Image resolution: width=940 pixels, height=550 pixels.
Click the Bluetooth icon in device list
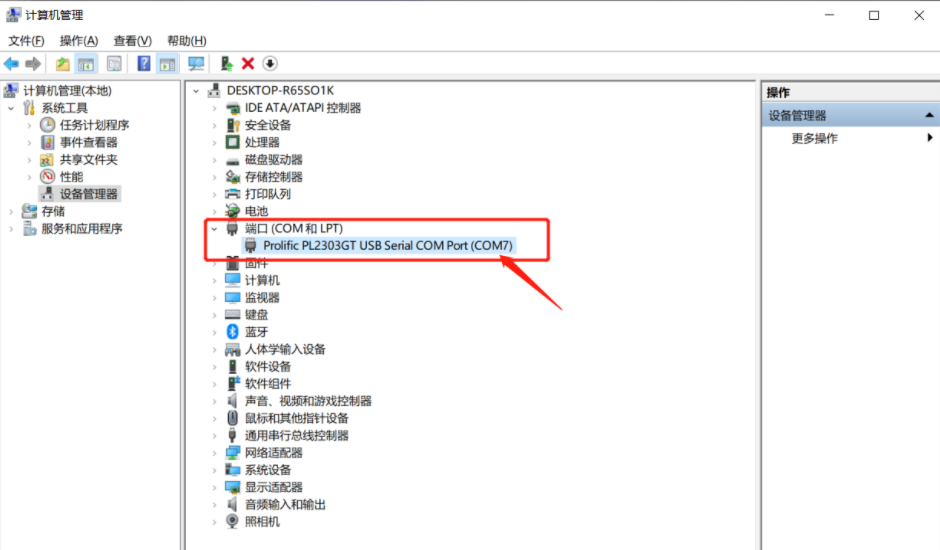pos(233,332)
